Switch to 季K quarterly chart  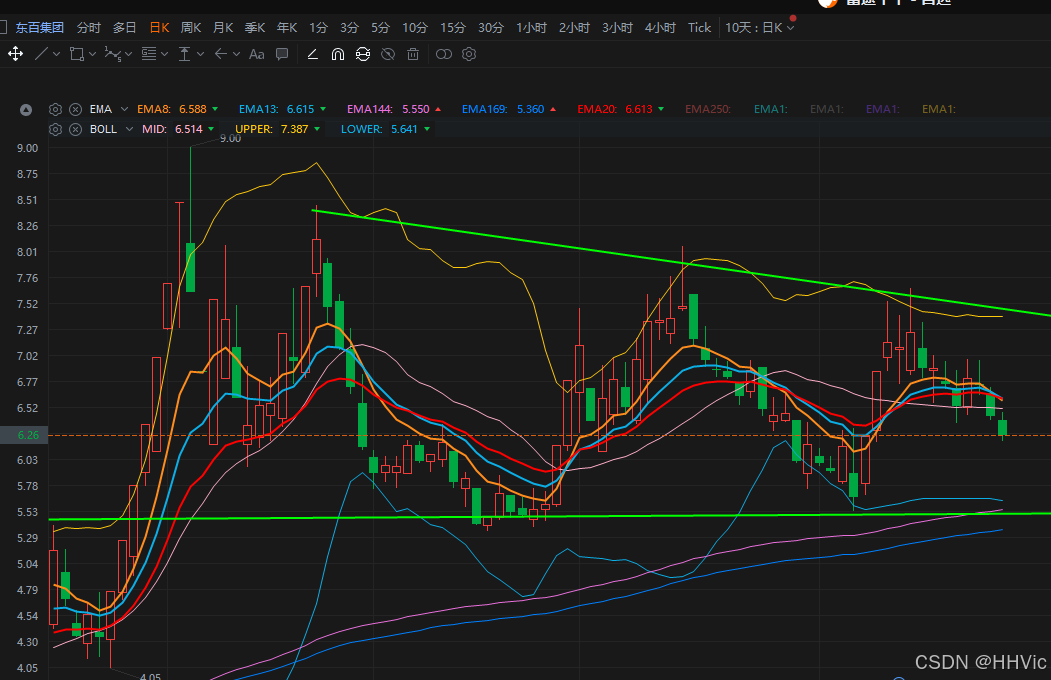[255, 27]
